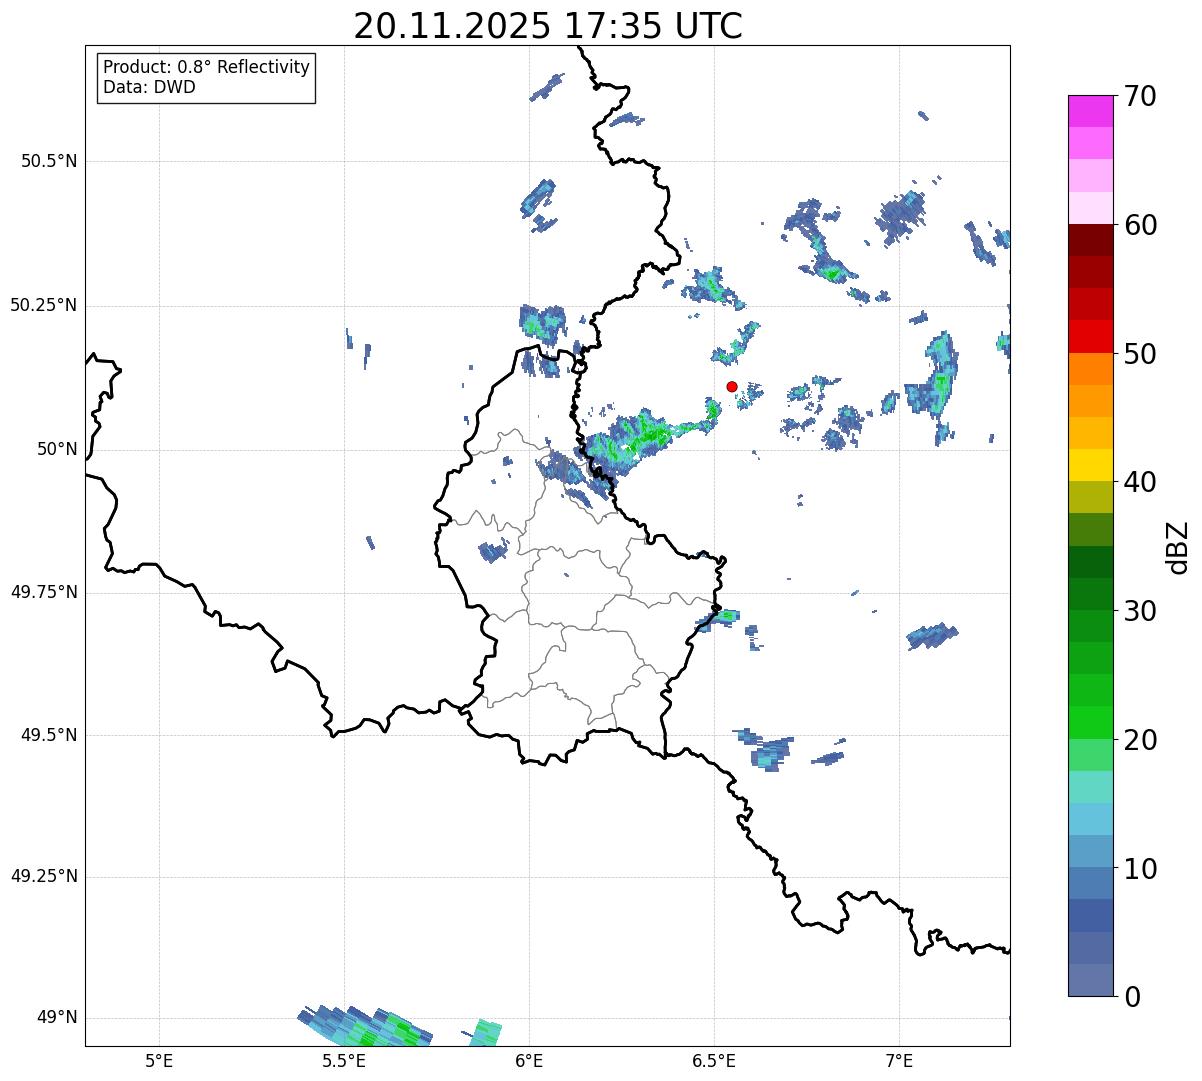This screenshot has height=1081, width=1202.
Task: Click the red station marker dot
Action: click(x=732, y=386)
